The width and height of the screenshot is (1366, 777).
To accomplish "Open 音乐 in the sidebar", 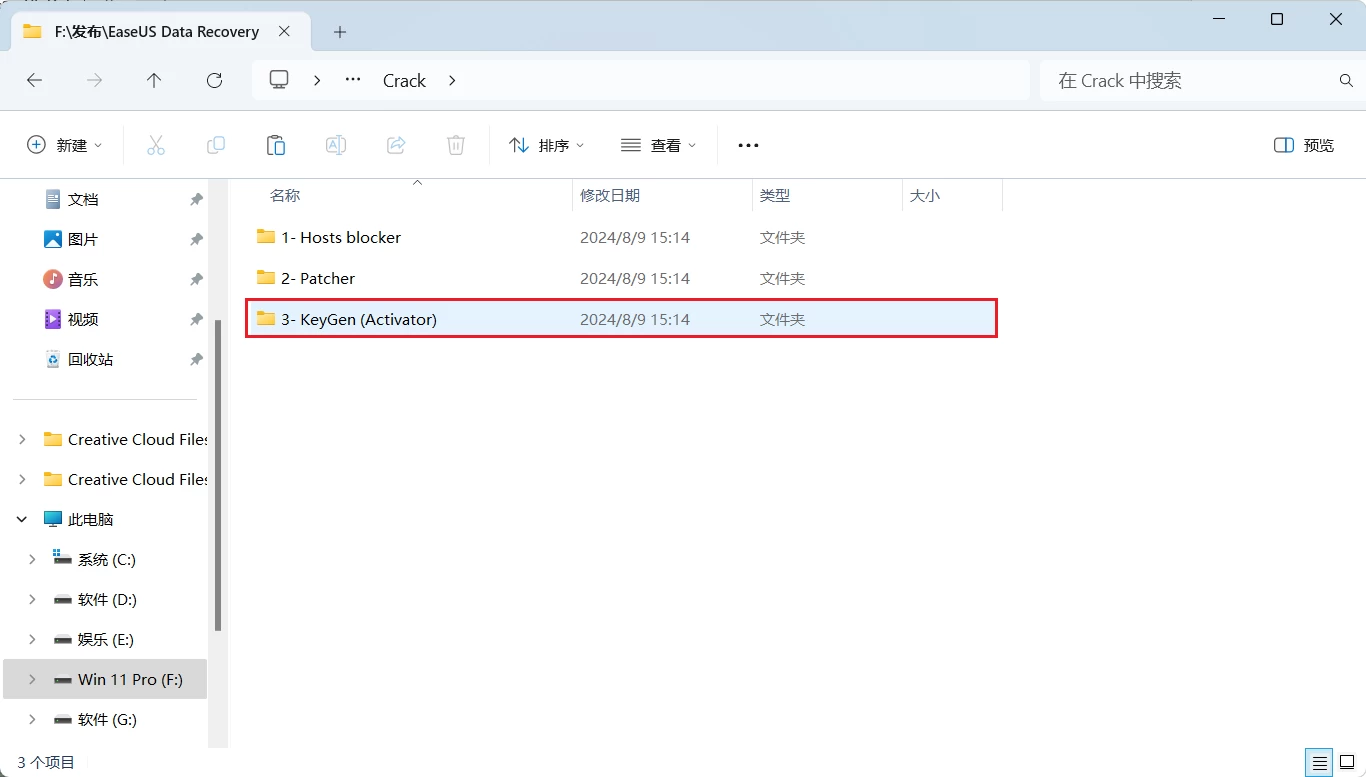I will [83, 279].
